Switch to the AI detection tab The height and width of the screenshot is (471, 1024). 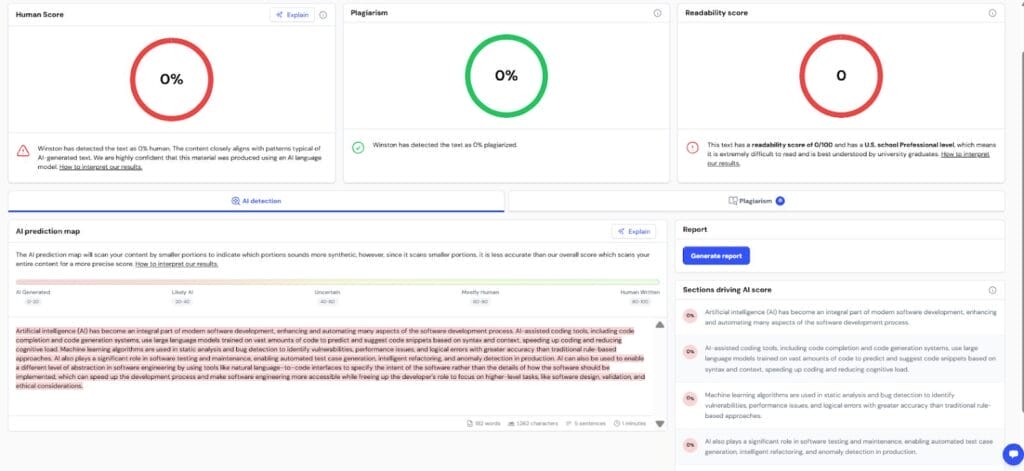click(256, 201)
